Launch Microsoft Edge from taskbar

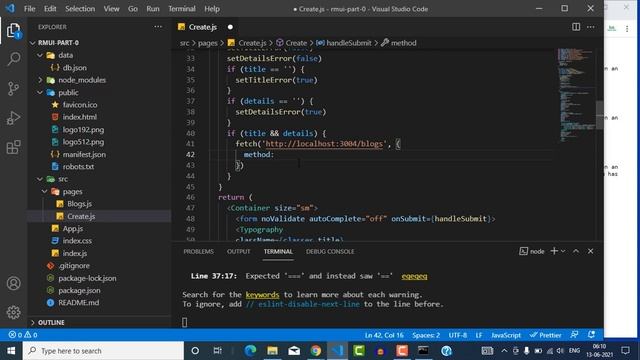(250, 351)
